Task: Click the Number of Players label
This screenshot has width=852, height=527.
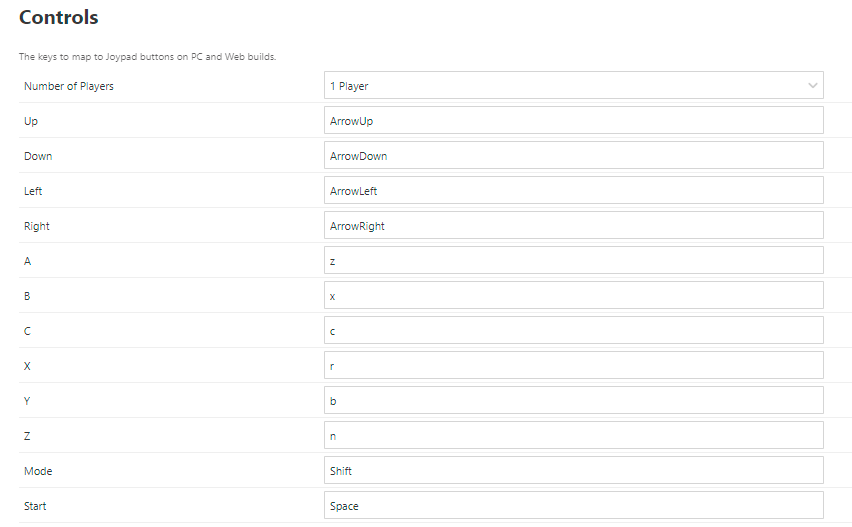Action: 69,86
